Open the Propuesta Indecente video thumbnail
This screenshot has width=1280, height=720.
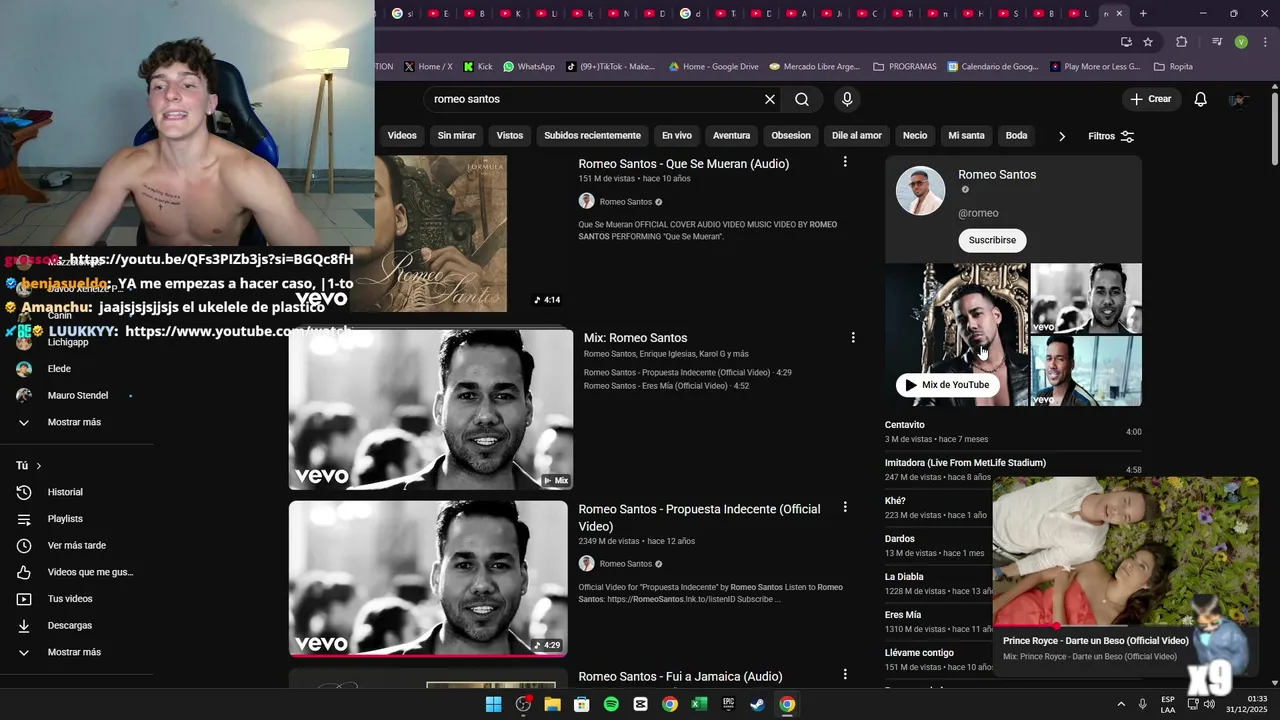428,578
